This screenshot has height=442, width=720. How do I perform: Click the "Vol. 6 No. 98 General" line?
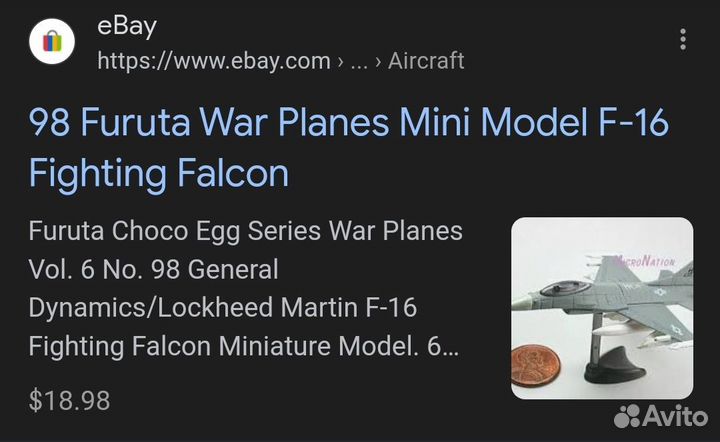tap(153, 270)
